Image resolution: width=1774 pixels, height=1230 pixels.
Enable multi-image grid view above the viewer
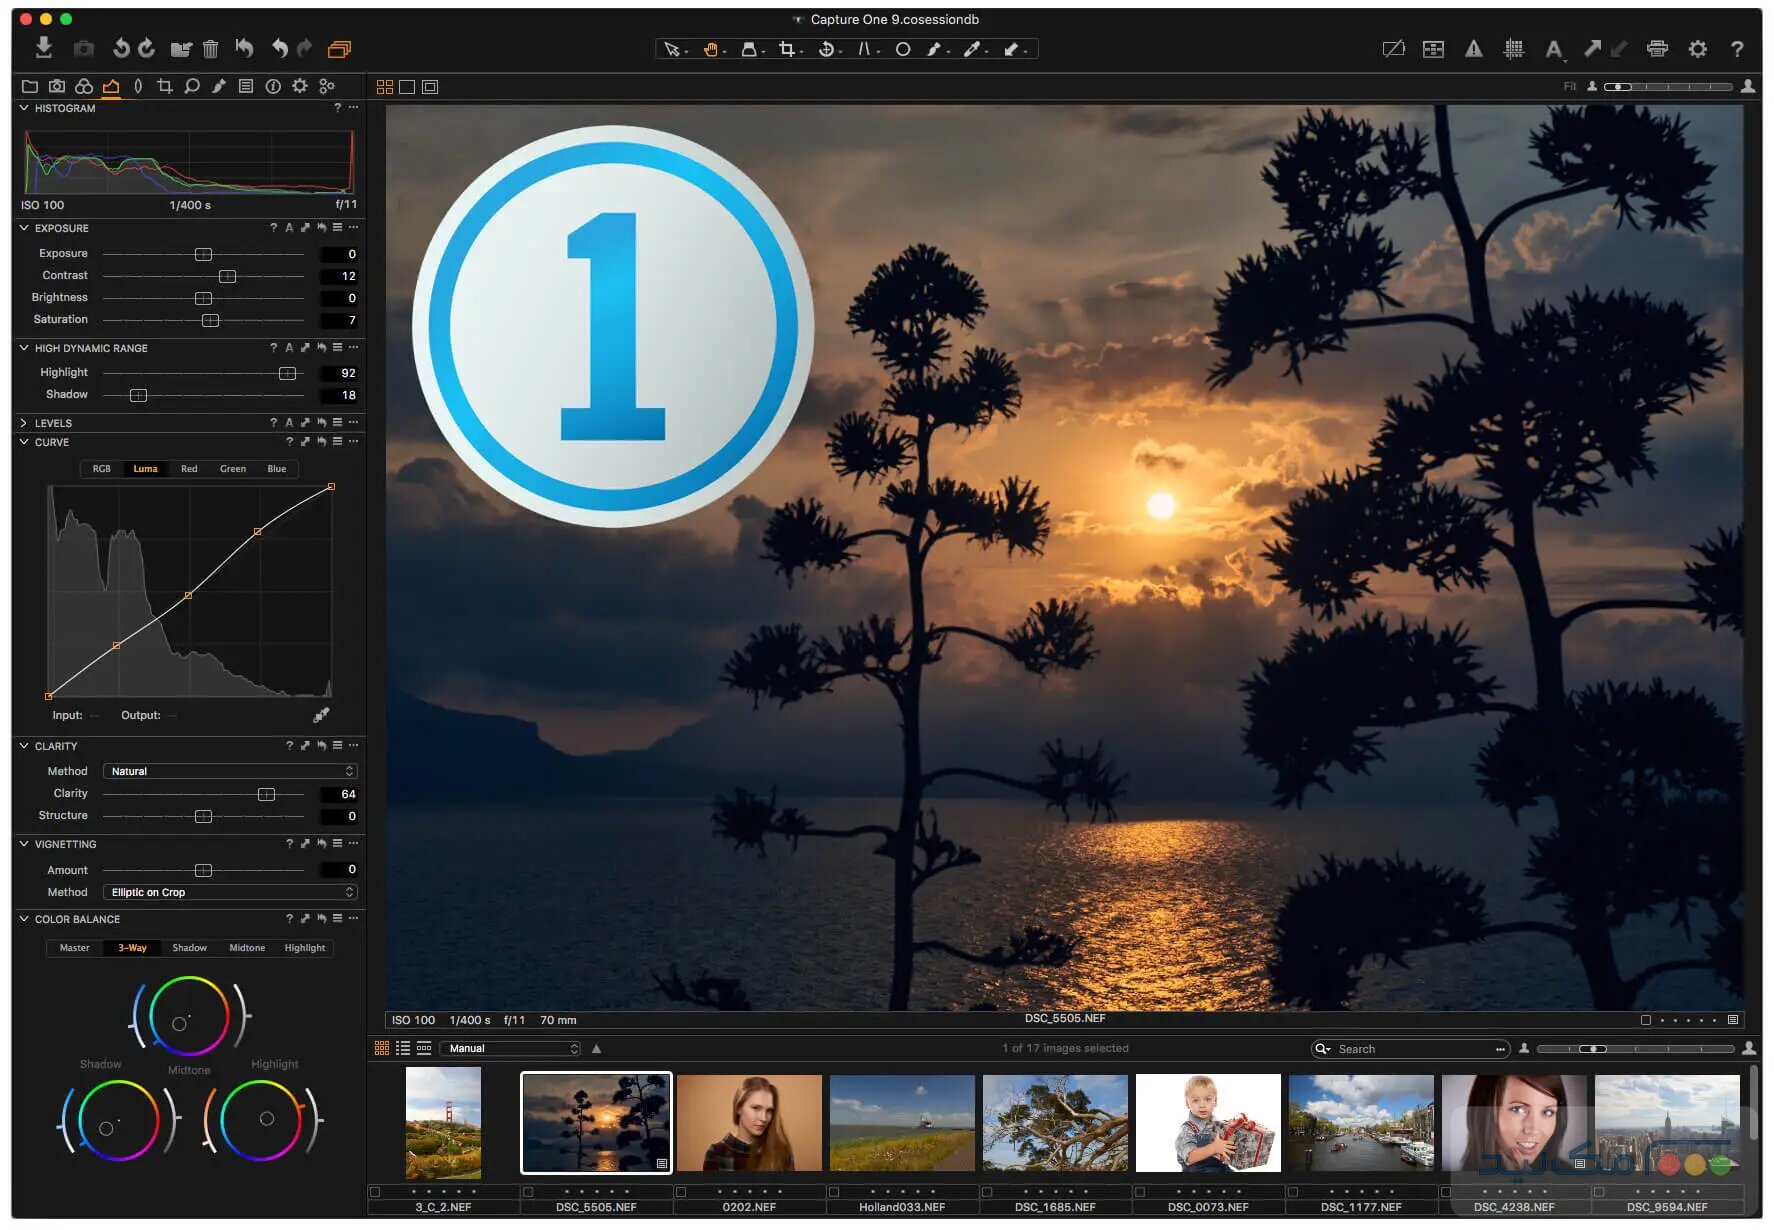coord(384,86)
